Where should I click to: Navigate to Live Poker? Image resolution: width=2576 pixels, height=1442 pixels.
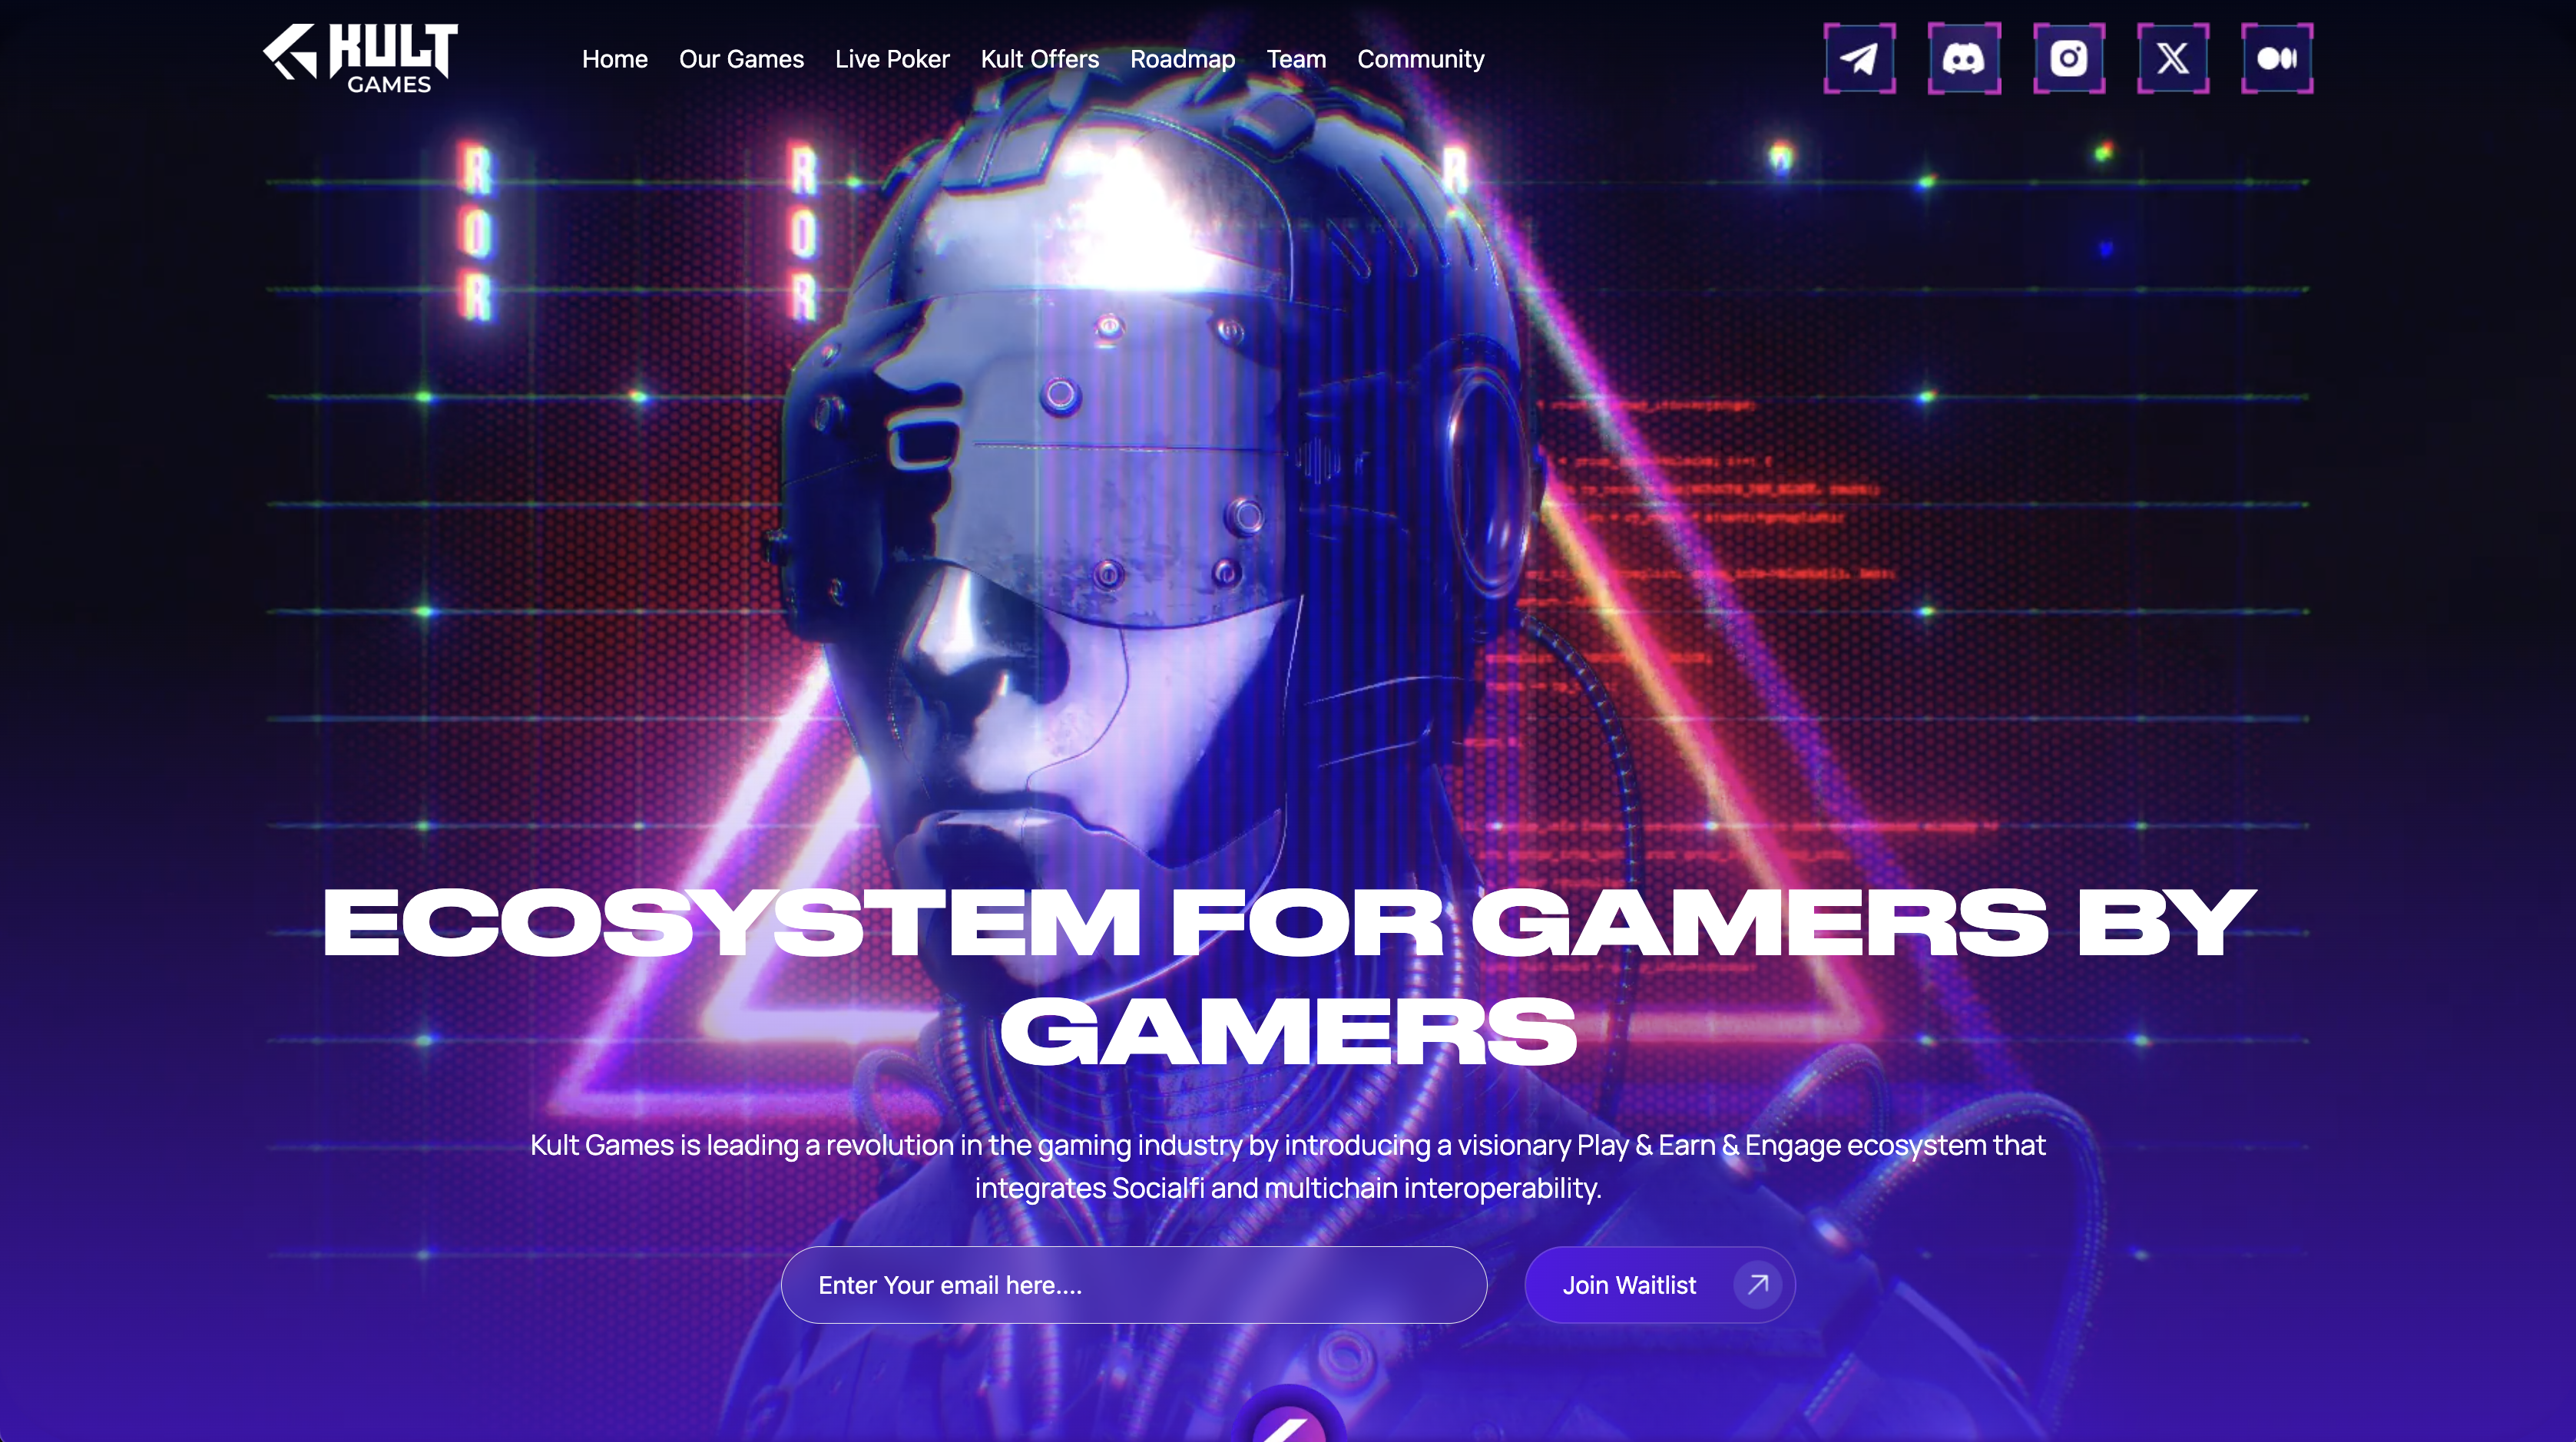891,59
